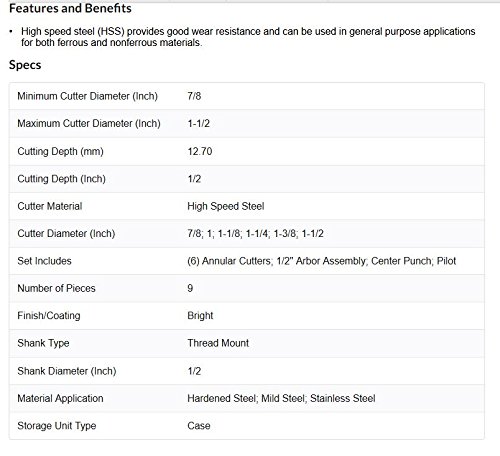500x456 pixels.
Task: Click the Bright finish value
Action: [x=200, y=315]
